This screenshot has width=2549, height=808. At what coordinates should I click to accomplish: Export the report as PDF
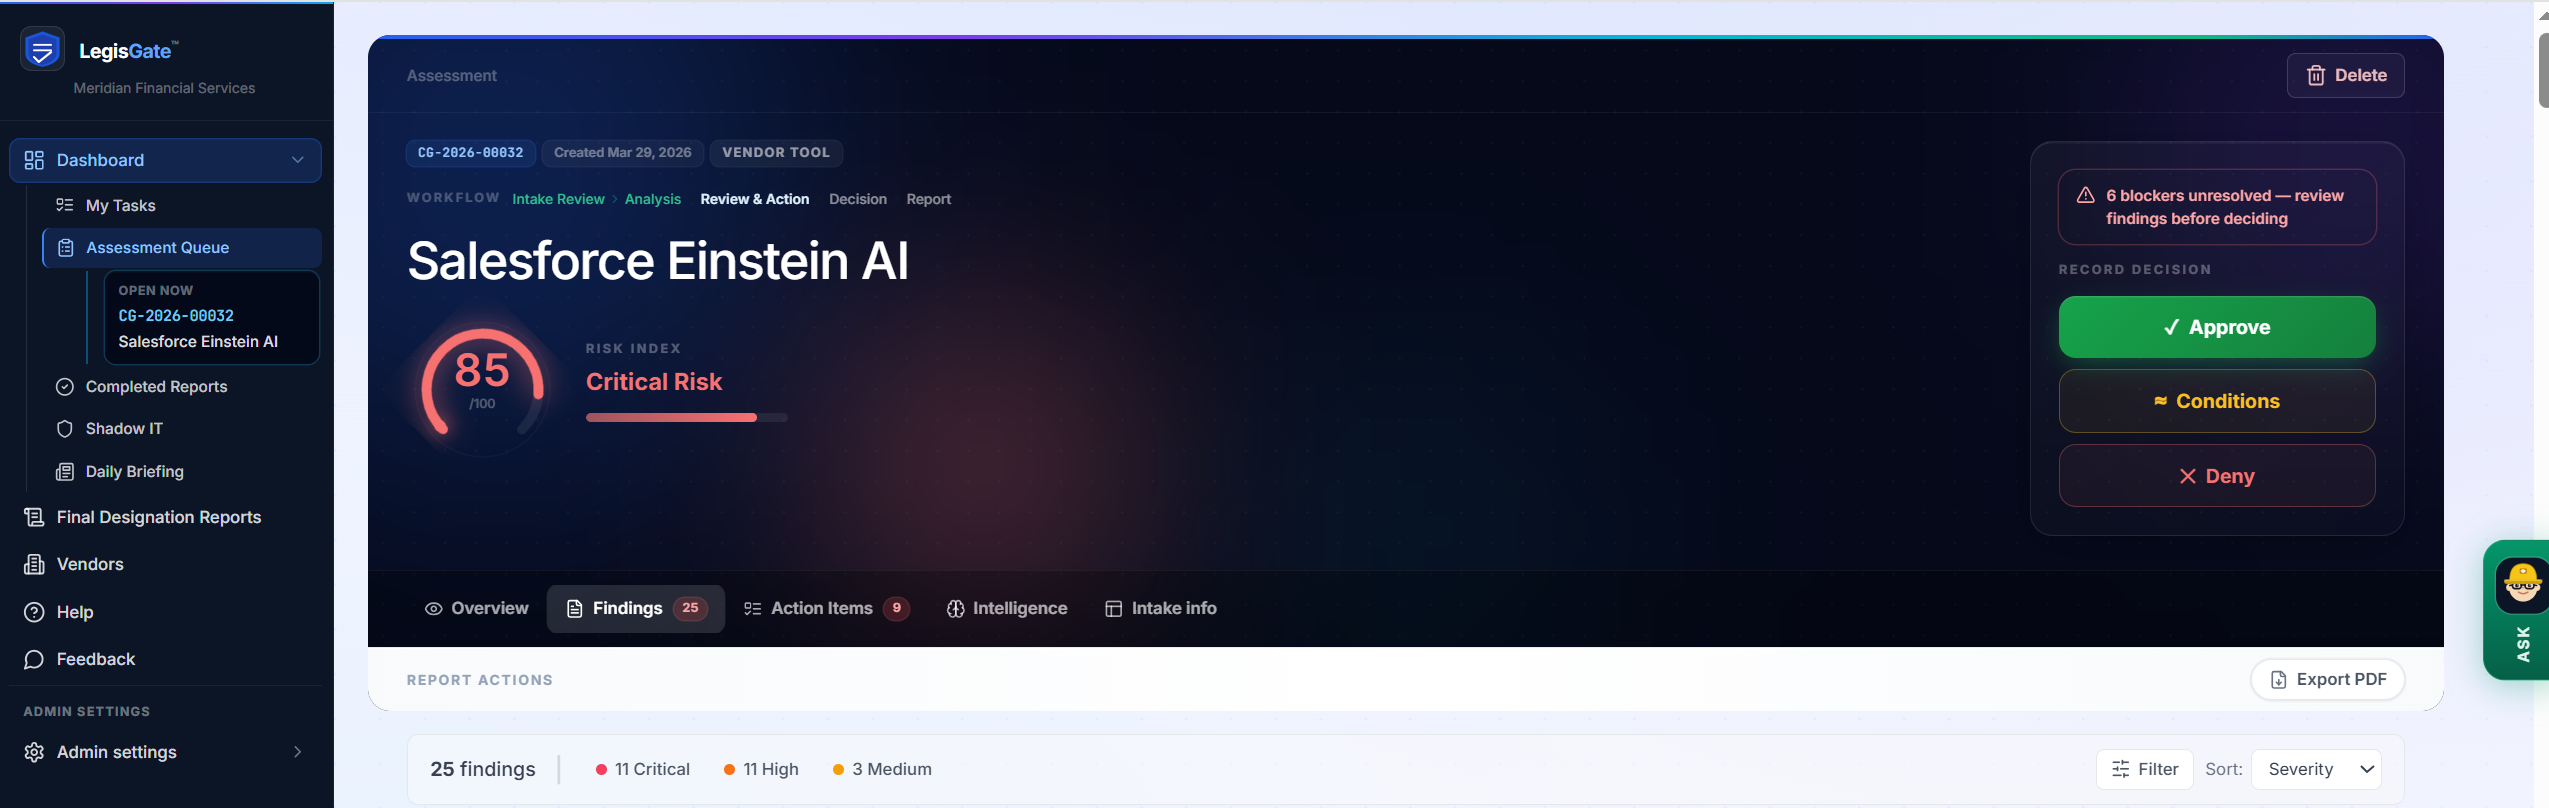point(2328,680)
